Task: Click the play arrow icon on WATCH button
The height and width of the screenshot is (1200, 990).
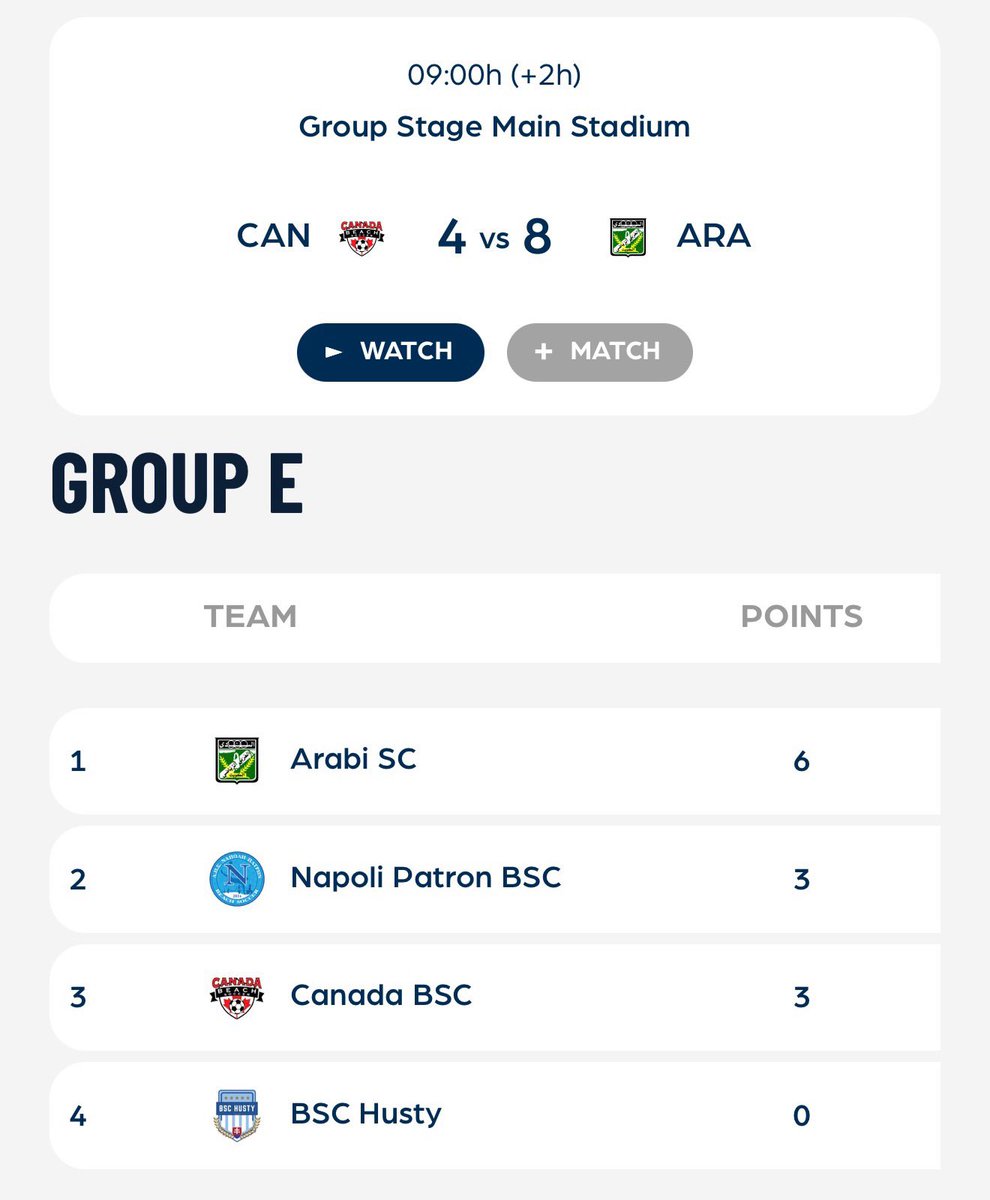Action: tap(334, 352)
